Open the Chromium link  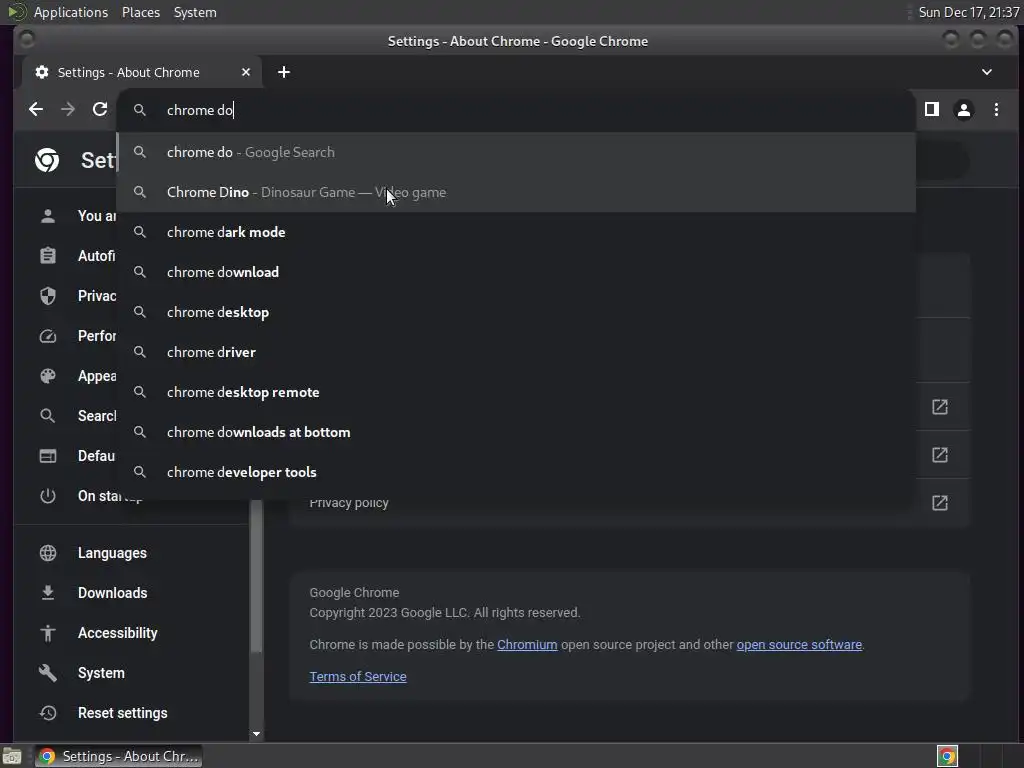[x=527, y=645]
